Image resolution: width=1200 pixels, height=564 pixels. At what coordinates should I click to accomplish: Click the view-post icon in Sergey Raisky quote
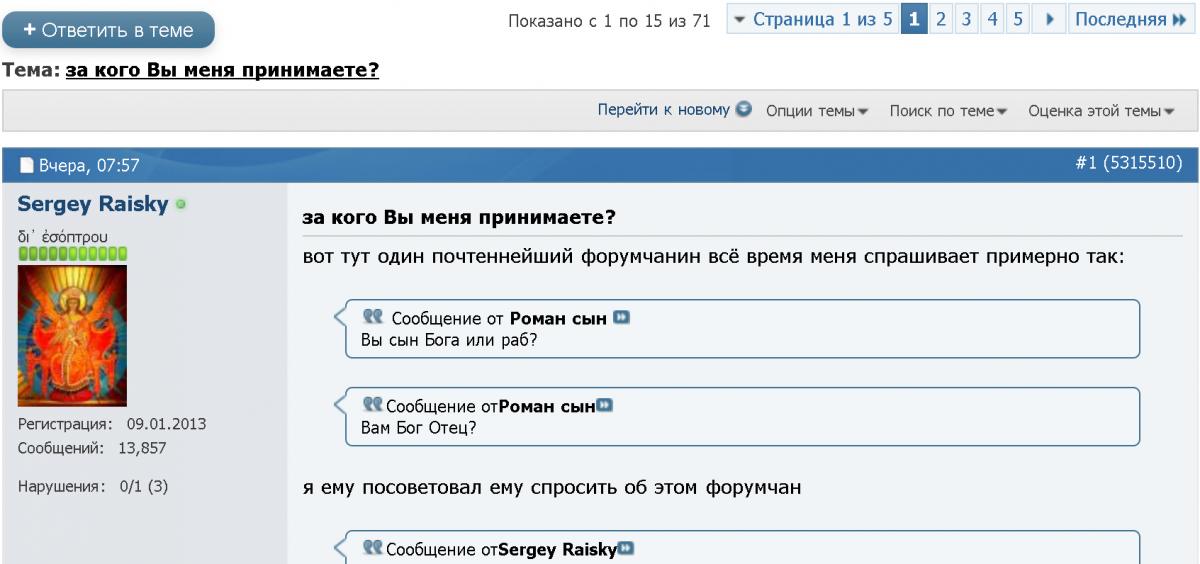pos(626,548)
